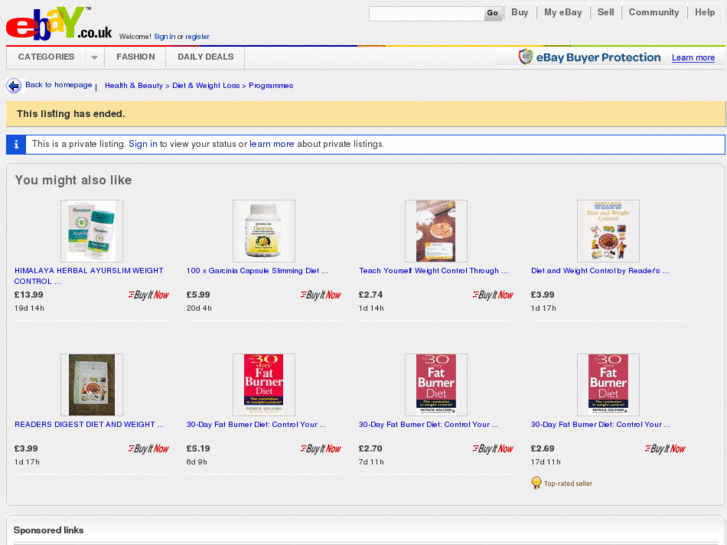This screenshot has width=727, height=545.
Task: Open READERS DIGEST DIET AND WEIGHT listing
Action: pos(89,425)
